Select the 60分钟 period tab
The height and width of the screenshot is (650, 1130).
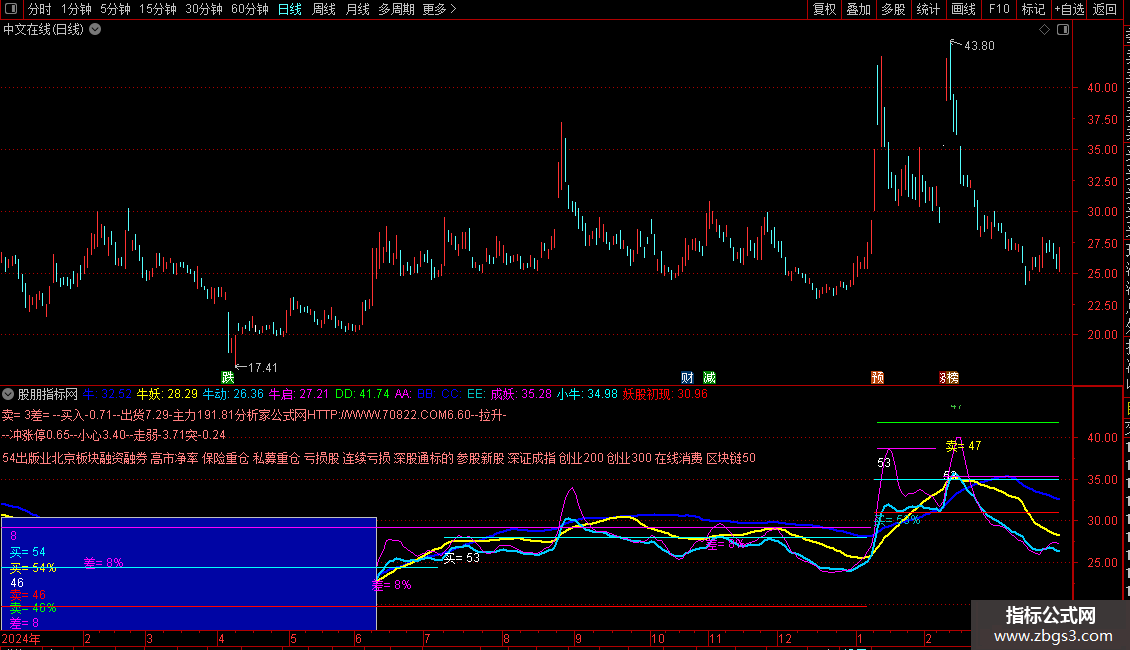tap(250, 9)
